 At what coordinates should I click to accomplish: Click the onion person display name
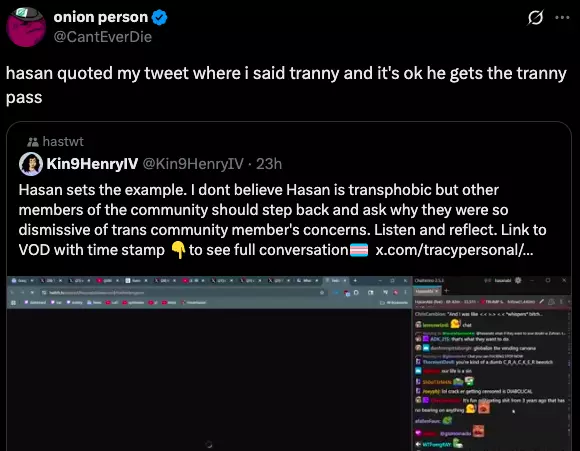[101, 17]
